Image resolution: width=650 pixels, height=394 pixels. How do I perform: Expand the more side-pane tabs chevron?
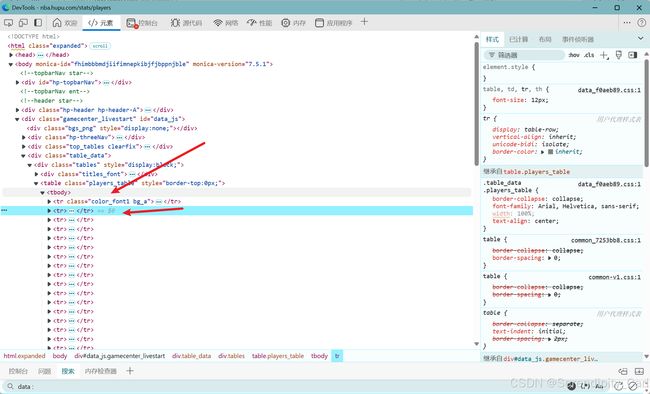click(x=641, y=39)
